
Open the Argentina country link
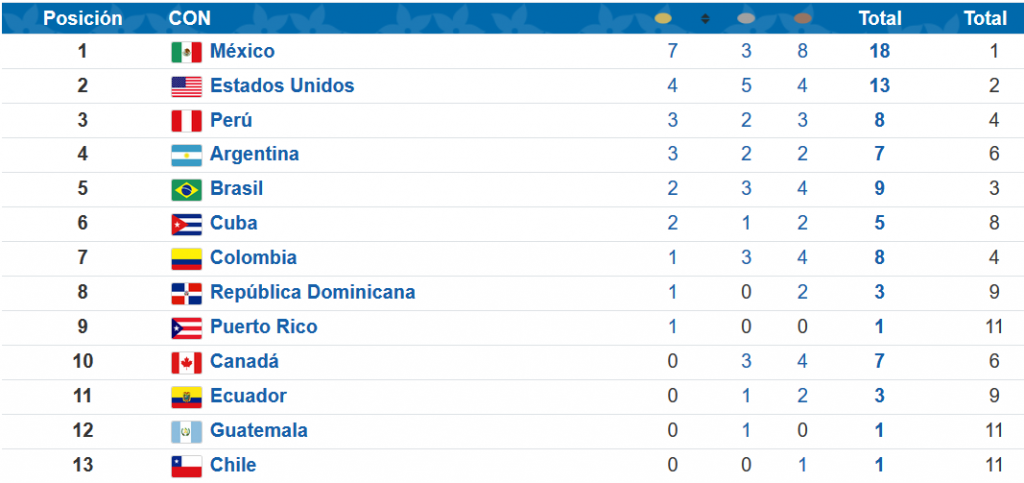click(254, 154)
